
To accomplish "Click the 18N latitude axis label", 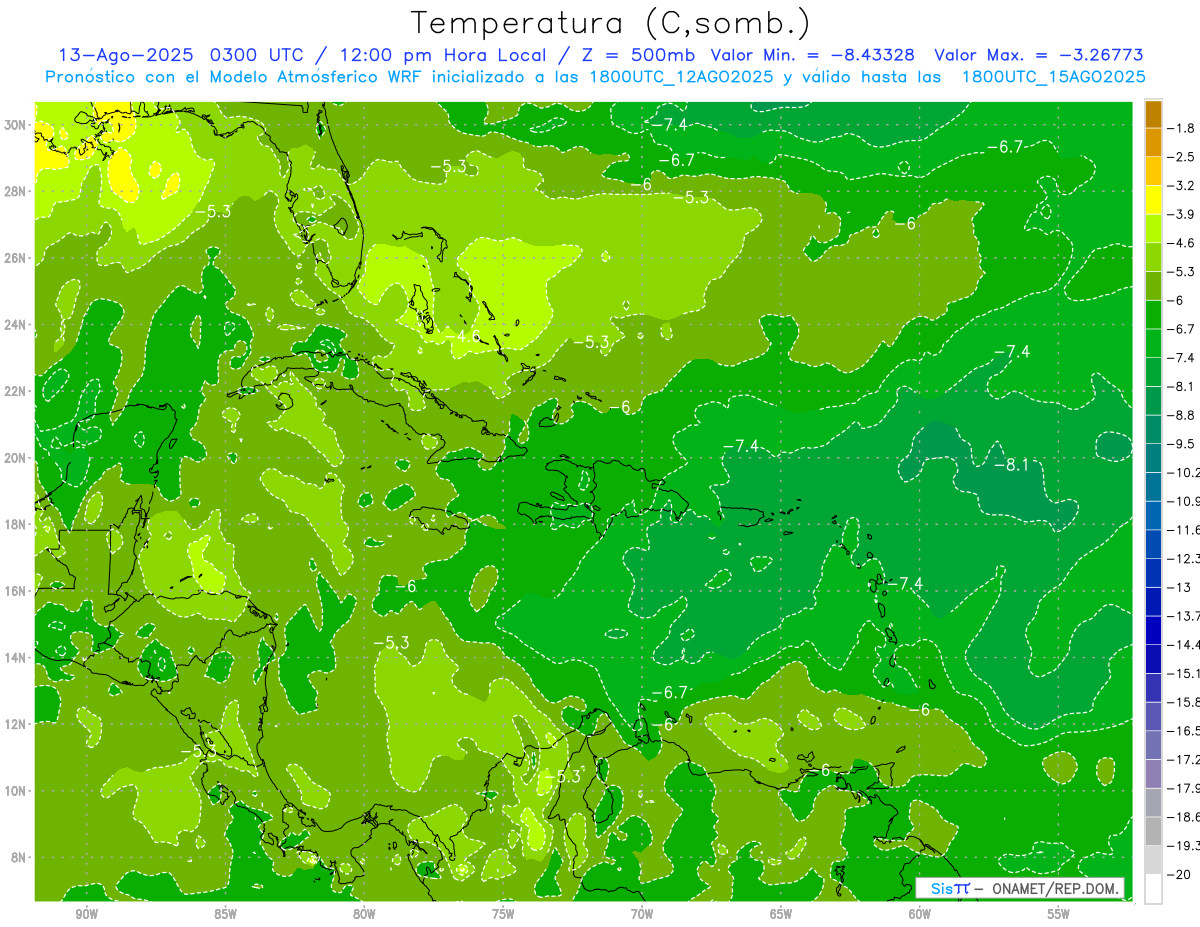I will pyautogui.click(x=17, y=525).
